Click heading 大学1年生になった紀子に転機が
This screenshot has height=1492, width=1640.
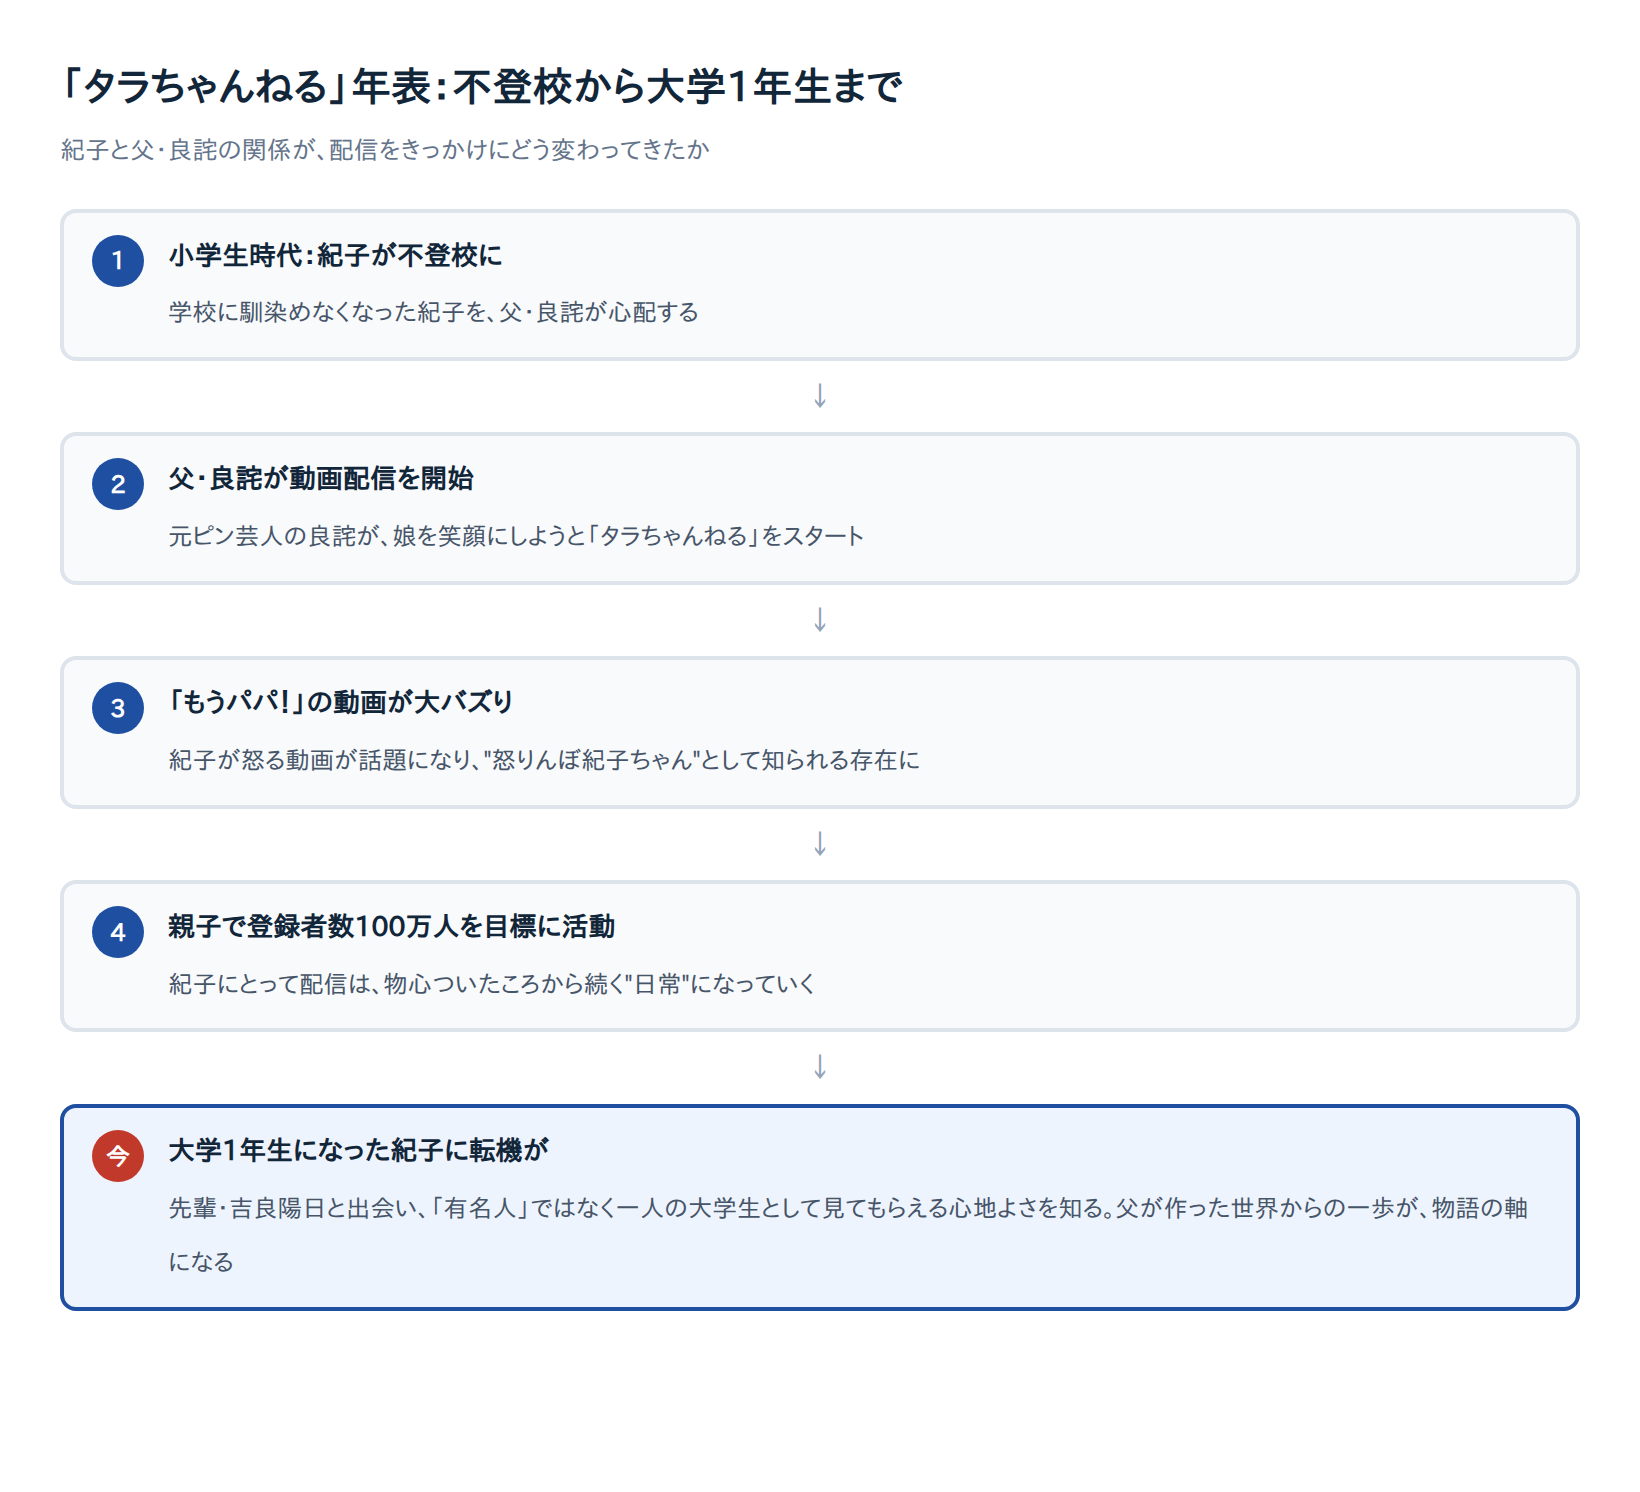coord(358,1151)
